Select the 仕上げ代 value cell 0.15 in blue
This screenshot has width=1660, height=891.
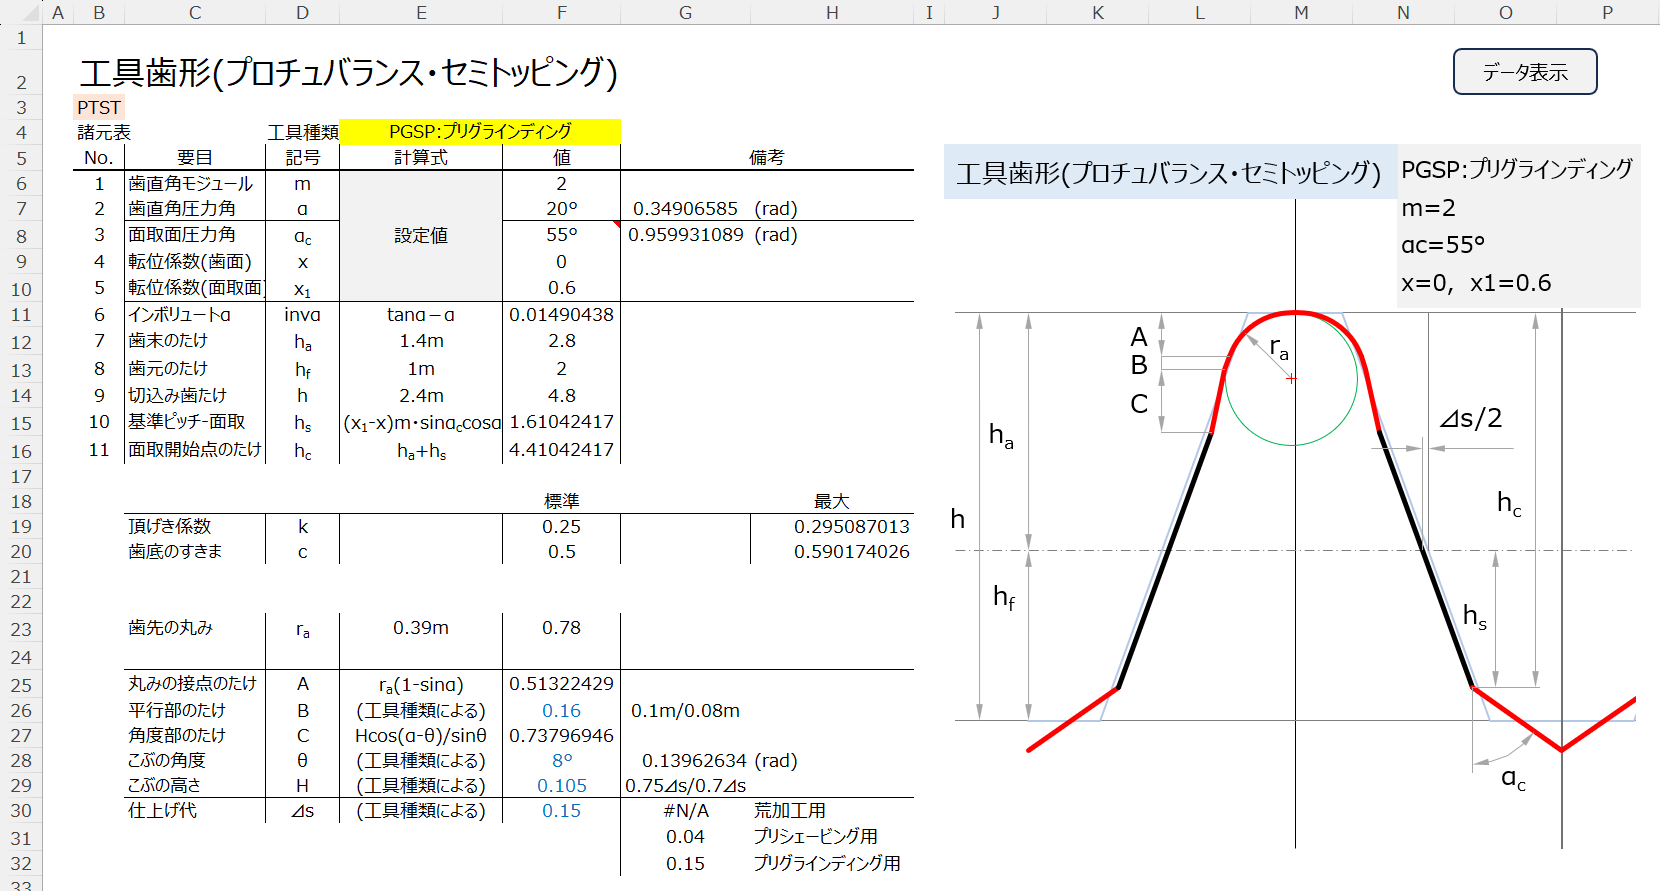[x=561, y=811]
